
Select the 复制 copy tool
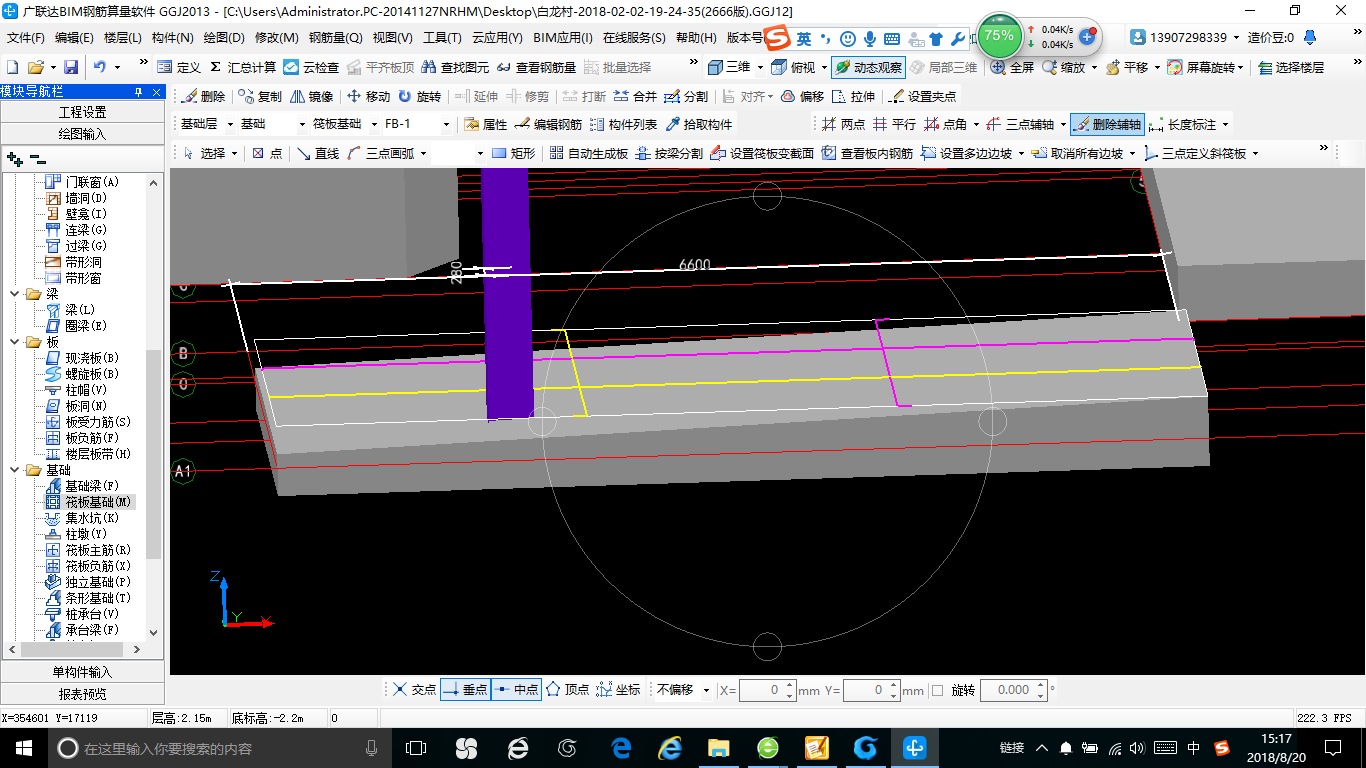coord(260,96)
